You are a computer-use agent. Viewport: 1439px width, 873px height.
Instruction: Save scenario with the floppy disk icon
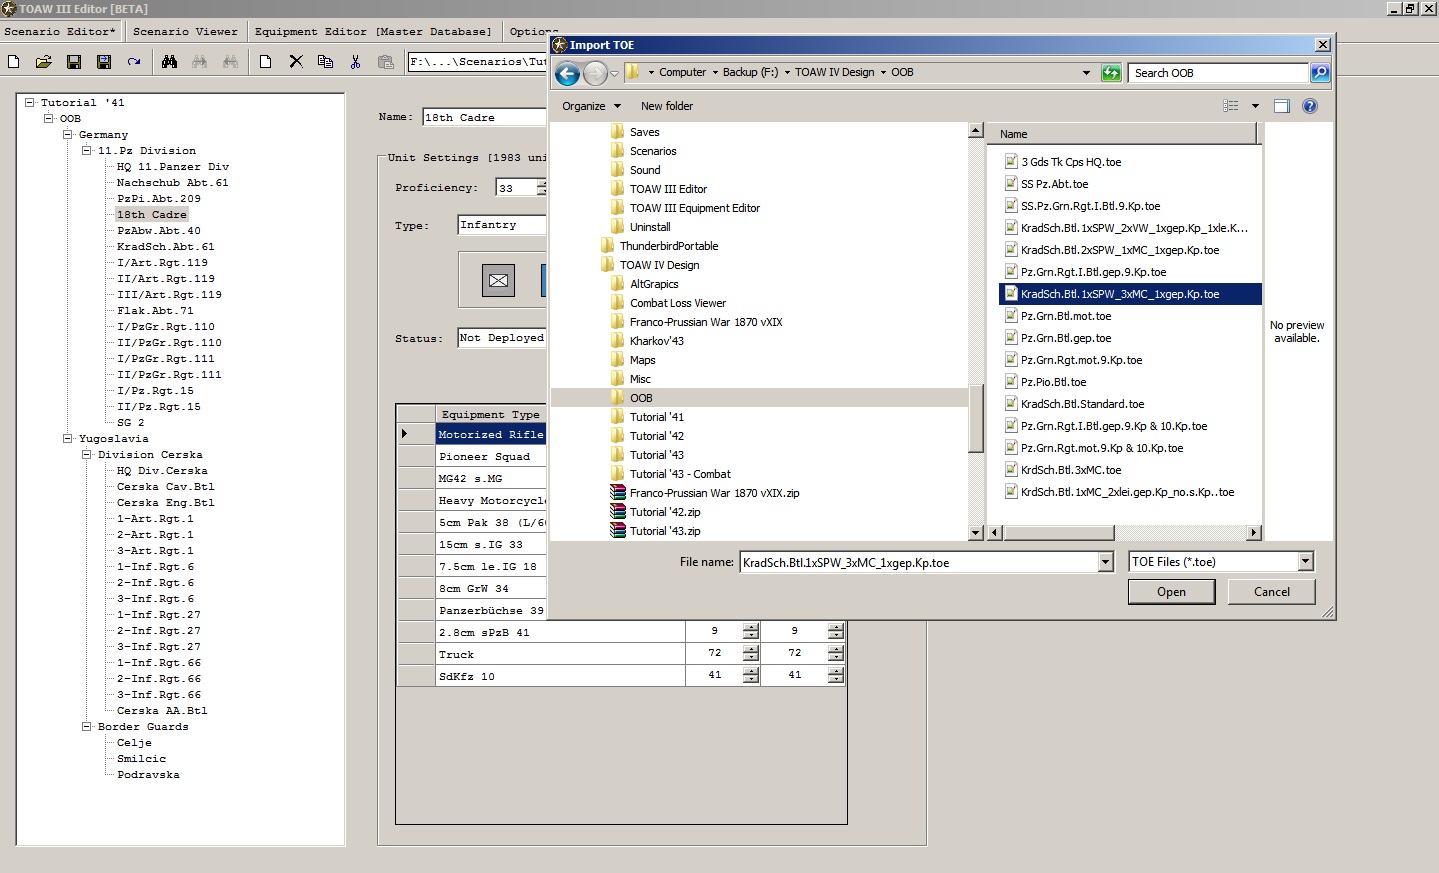point(74,62)
